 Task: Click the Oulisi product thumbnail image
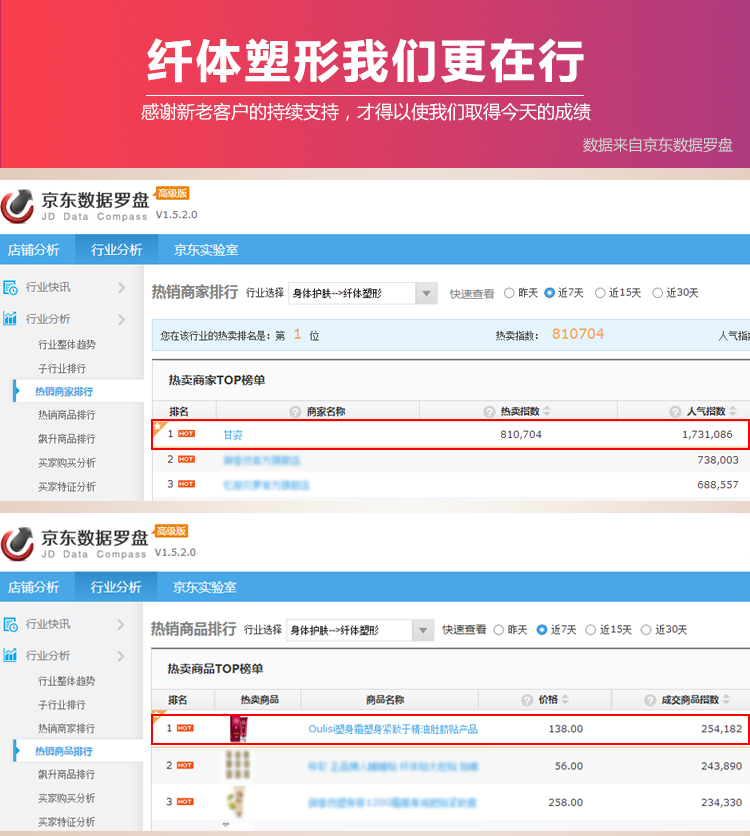238,729
